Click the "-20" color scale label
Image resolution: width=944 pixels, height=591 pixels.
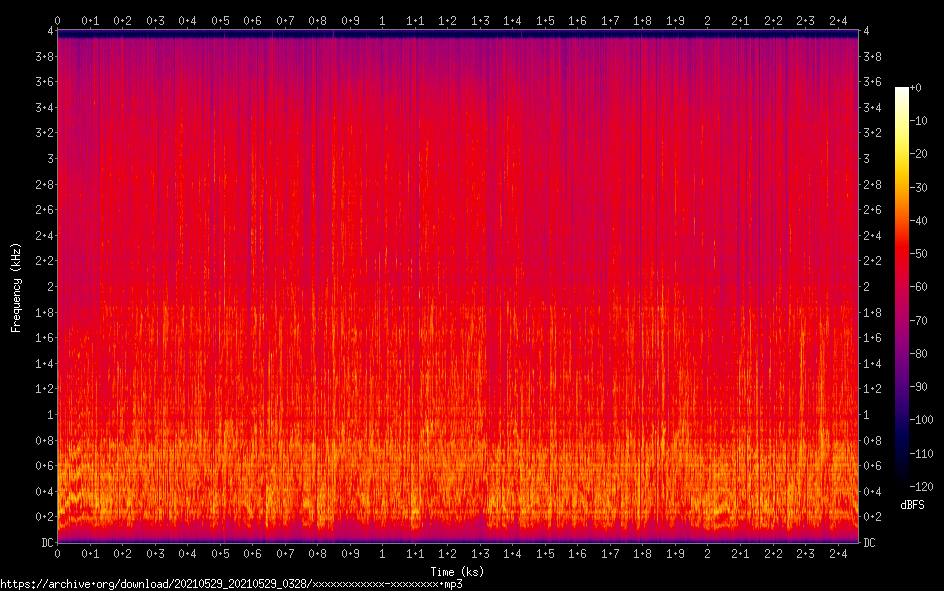point(918,154)
